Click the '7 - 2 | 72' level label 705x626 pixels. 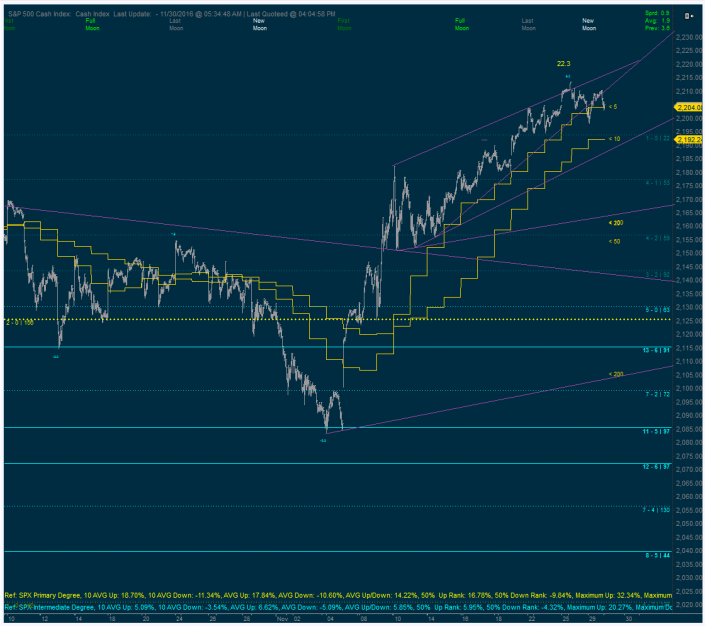[x=658, y=394]
